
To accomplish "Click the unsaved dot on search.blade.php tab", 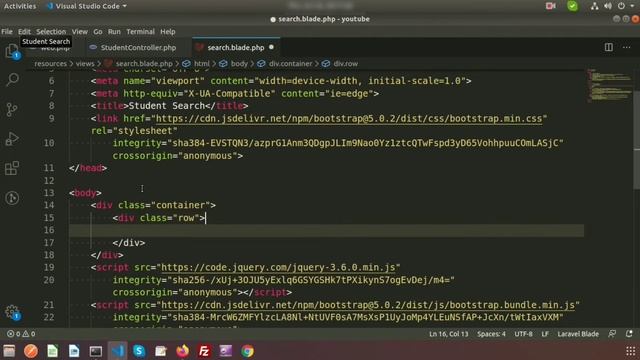I will [x=271, y=47].
